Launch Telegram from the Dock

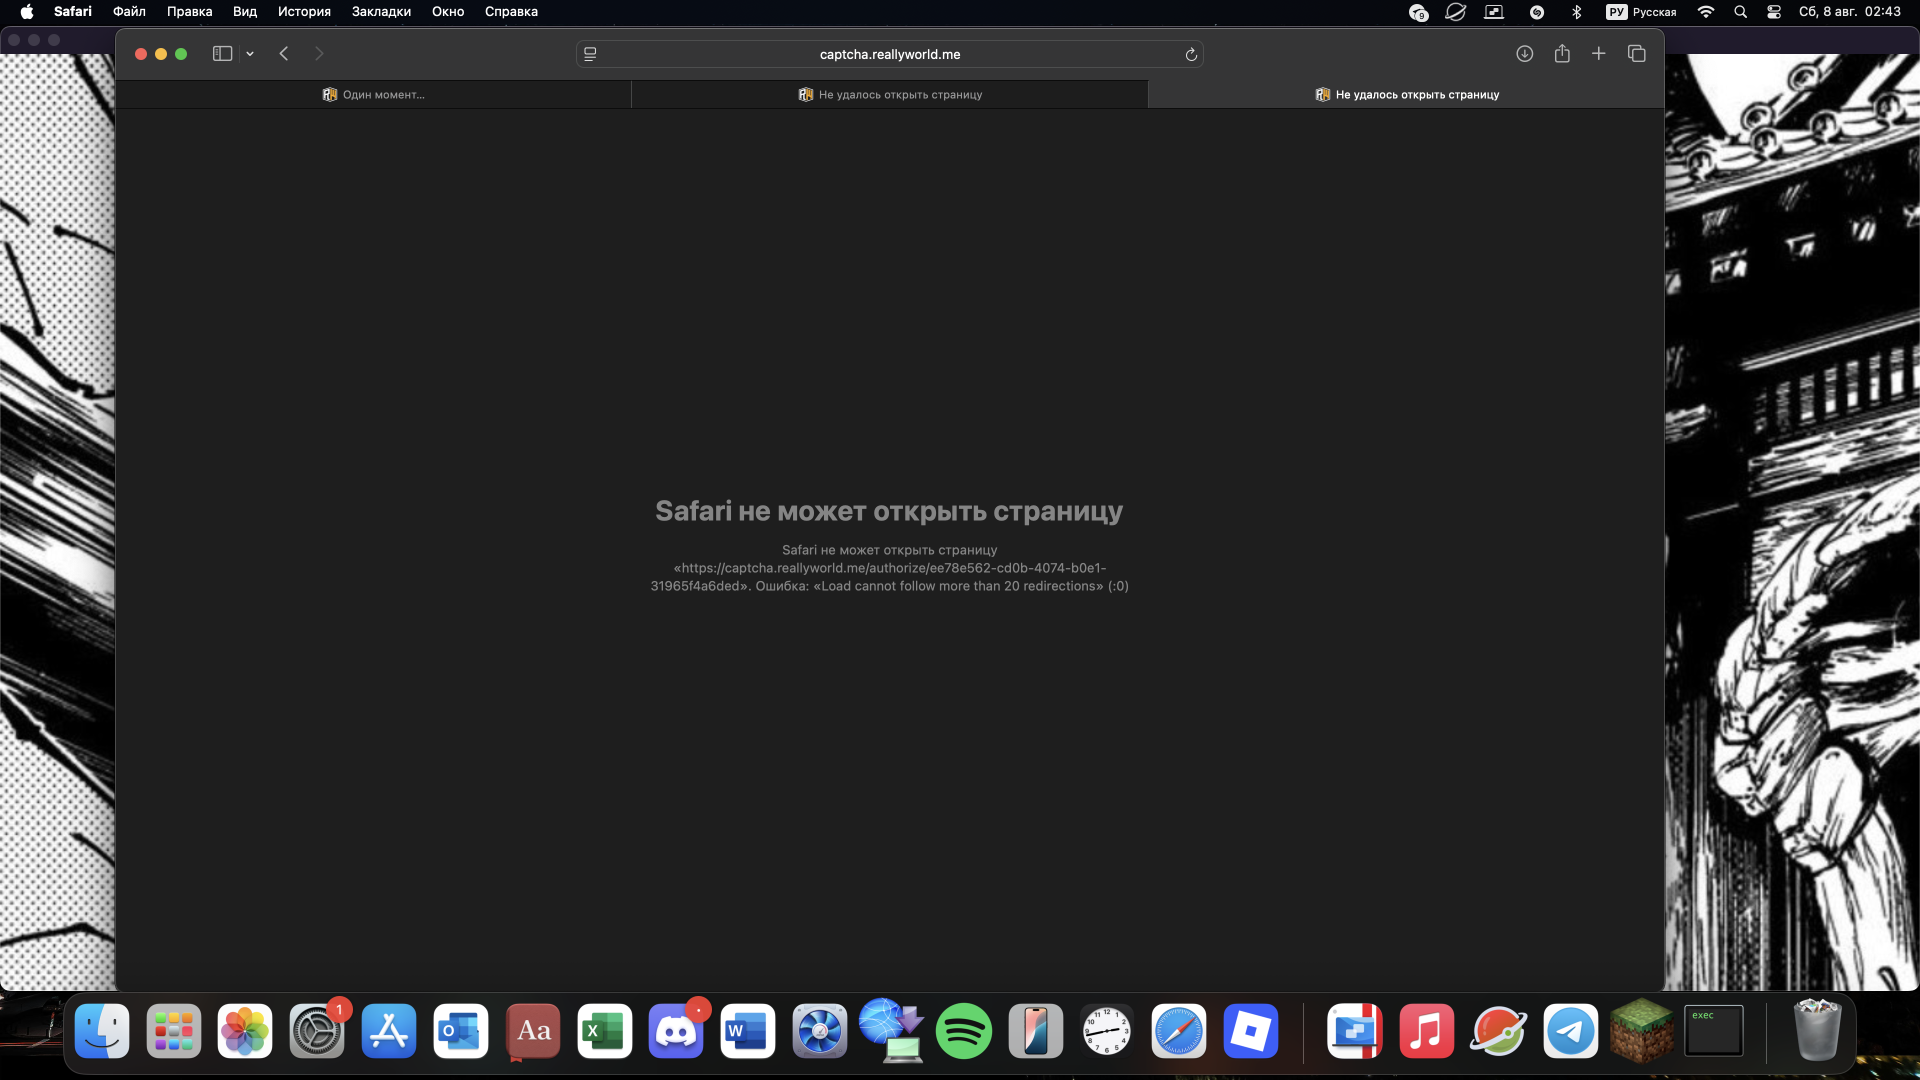1570,1031
